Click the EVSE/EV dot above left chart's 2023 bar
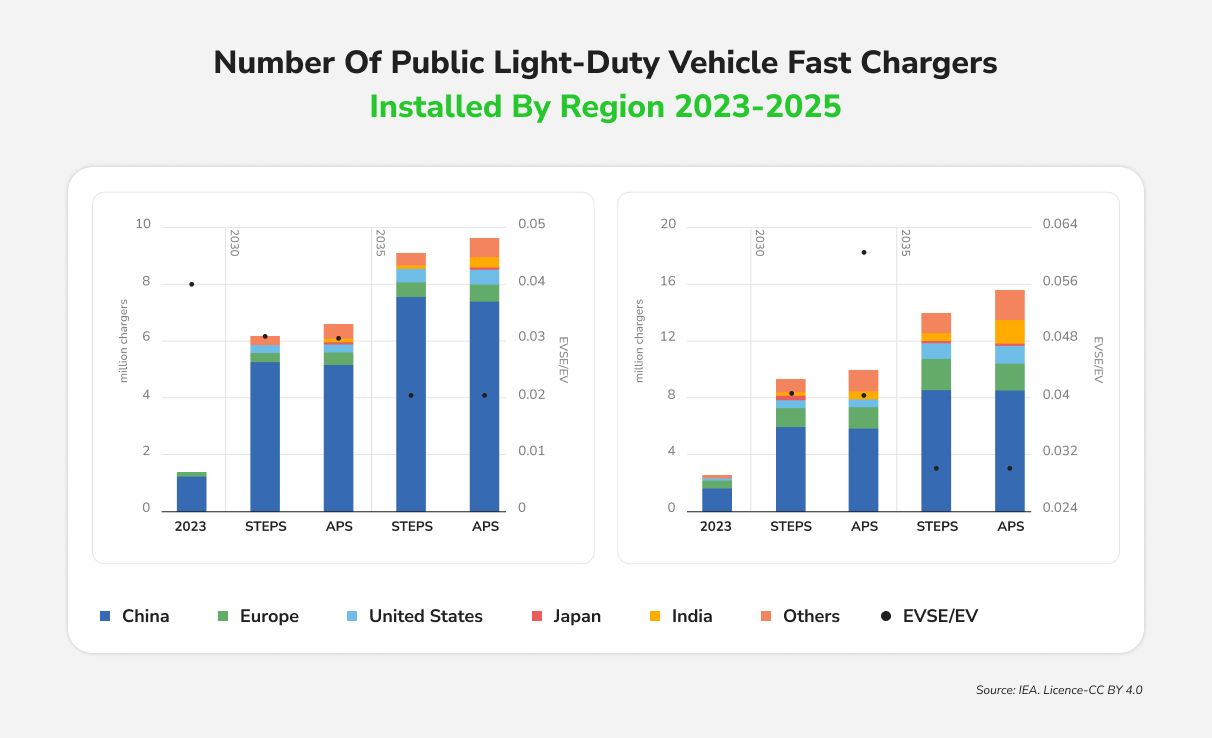 click(x=191, y=284)
